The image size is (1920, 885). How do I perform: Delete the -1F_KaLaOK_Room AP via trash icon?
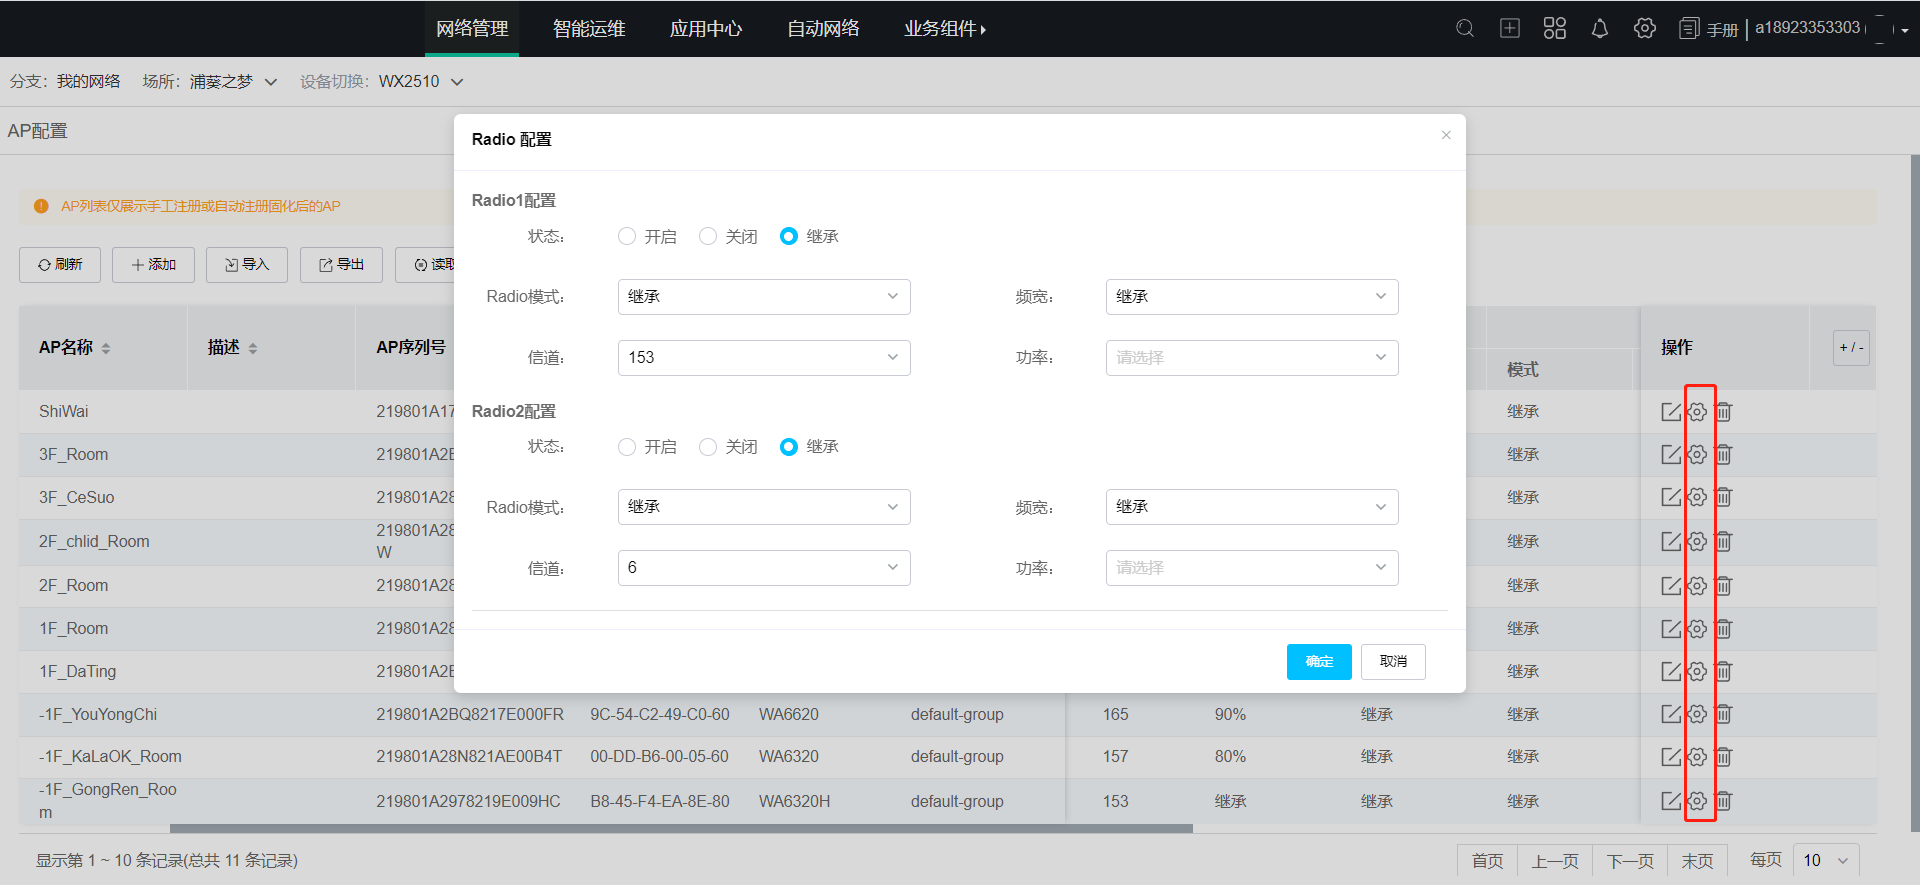coord(1723,757)
